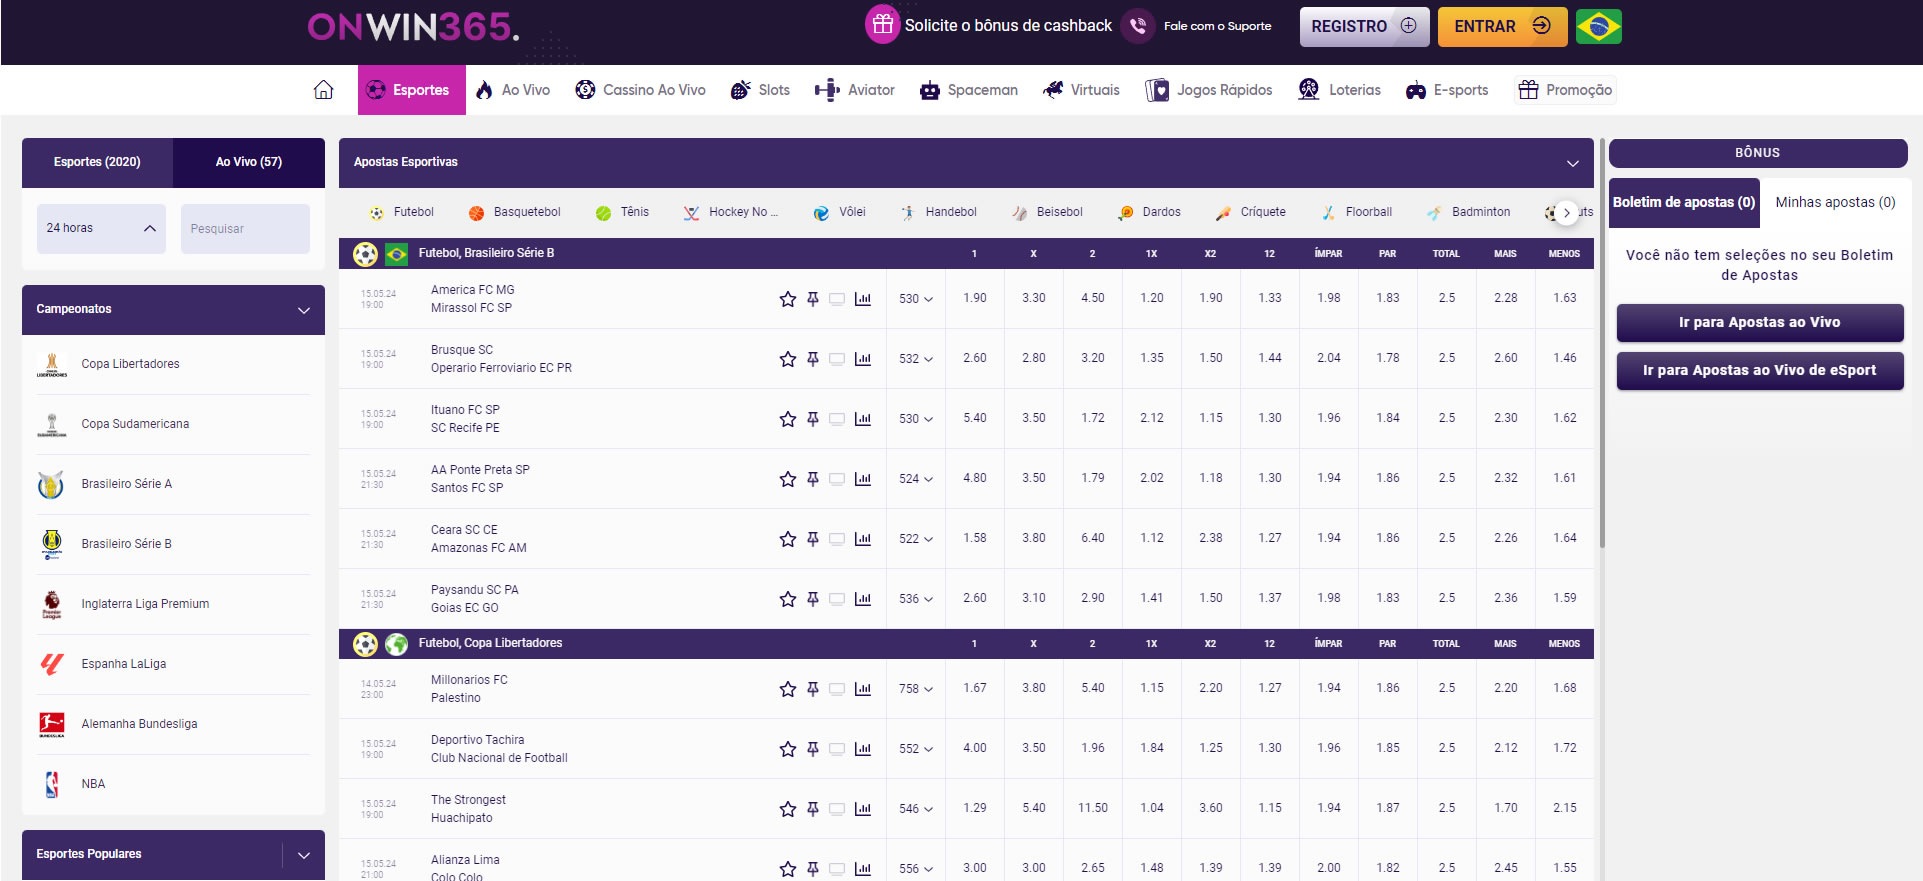
Task: Favorite the Paysandu SC PA match
Action: [788, 599]
